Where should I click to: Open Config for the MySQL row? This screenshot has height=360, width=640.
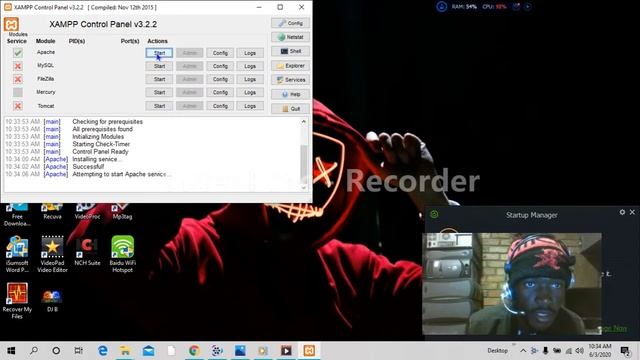(220, 66)
